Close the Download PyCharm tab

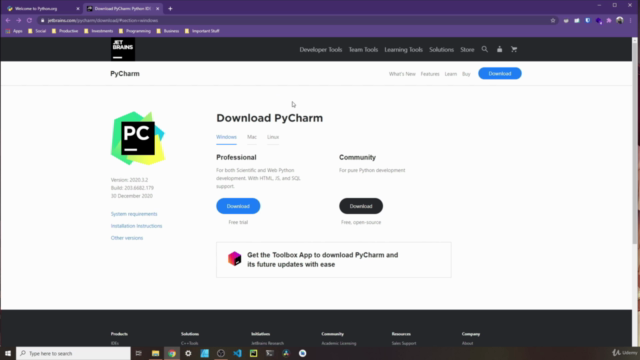click(158, 9)
